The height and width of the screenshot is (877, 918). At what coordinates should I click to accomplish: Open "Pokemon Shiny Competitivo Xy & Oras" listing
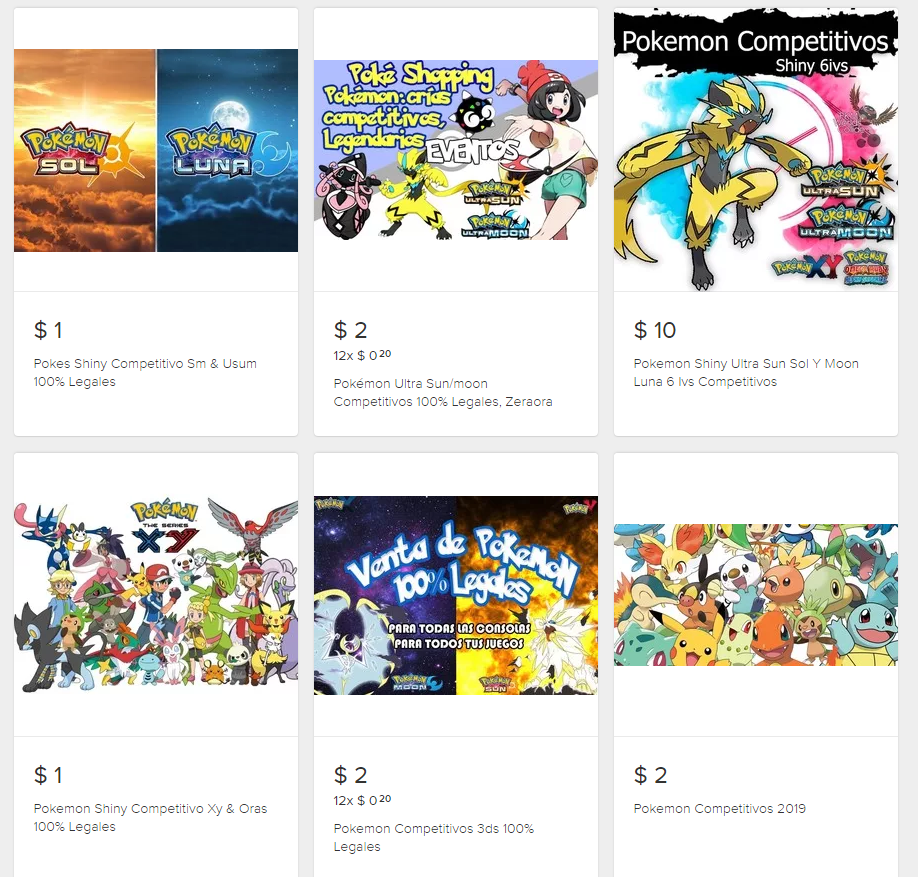point(150,817)
